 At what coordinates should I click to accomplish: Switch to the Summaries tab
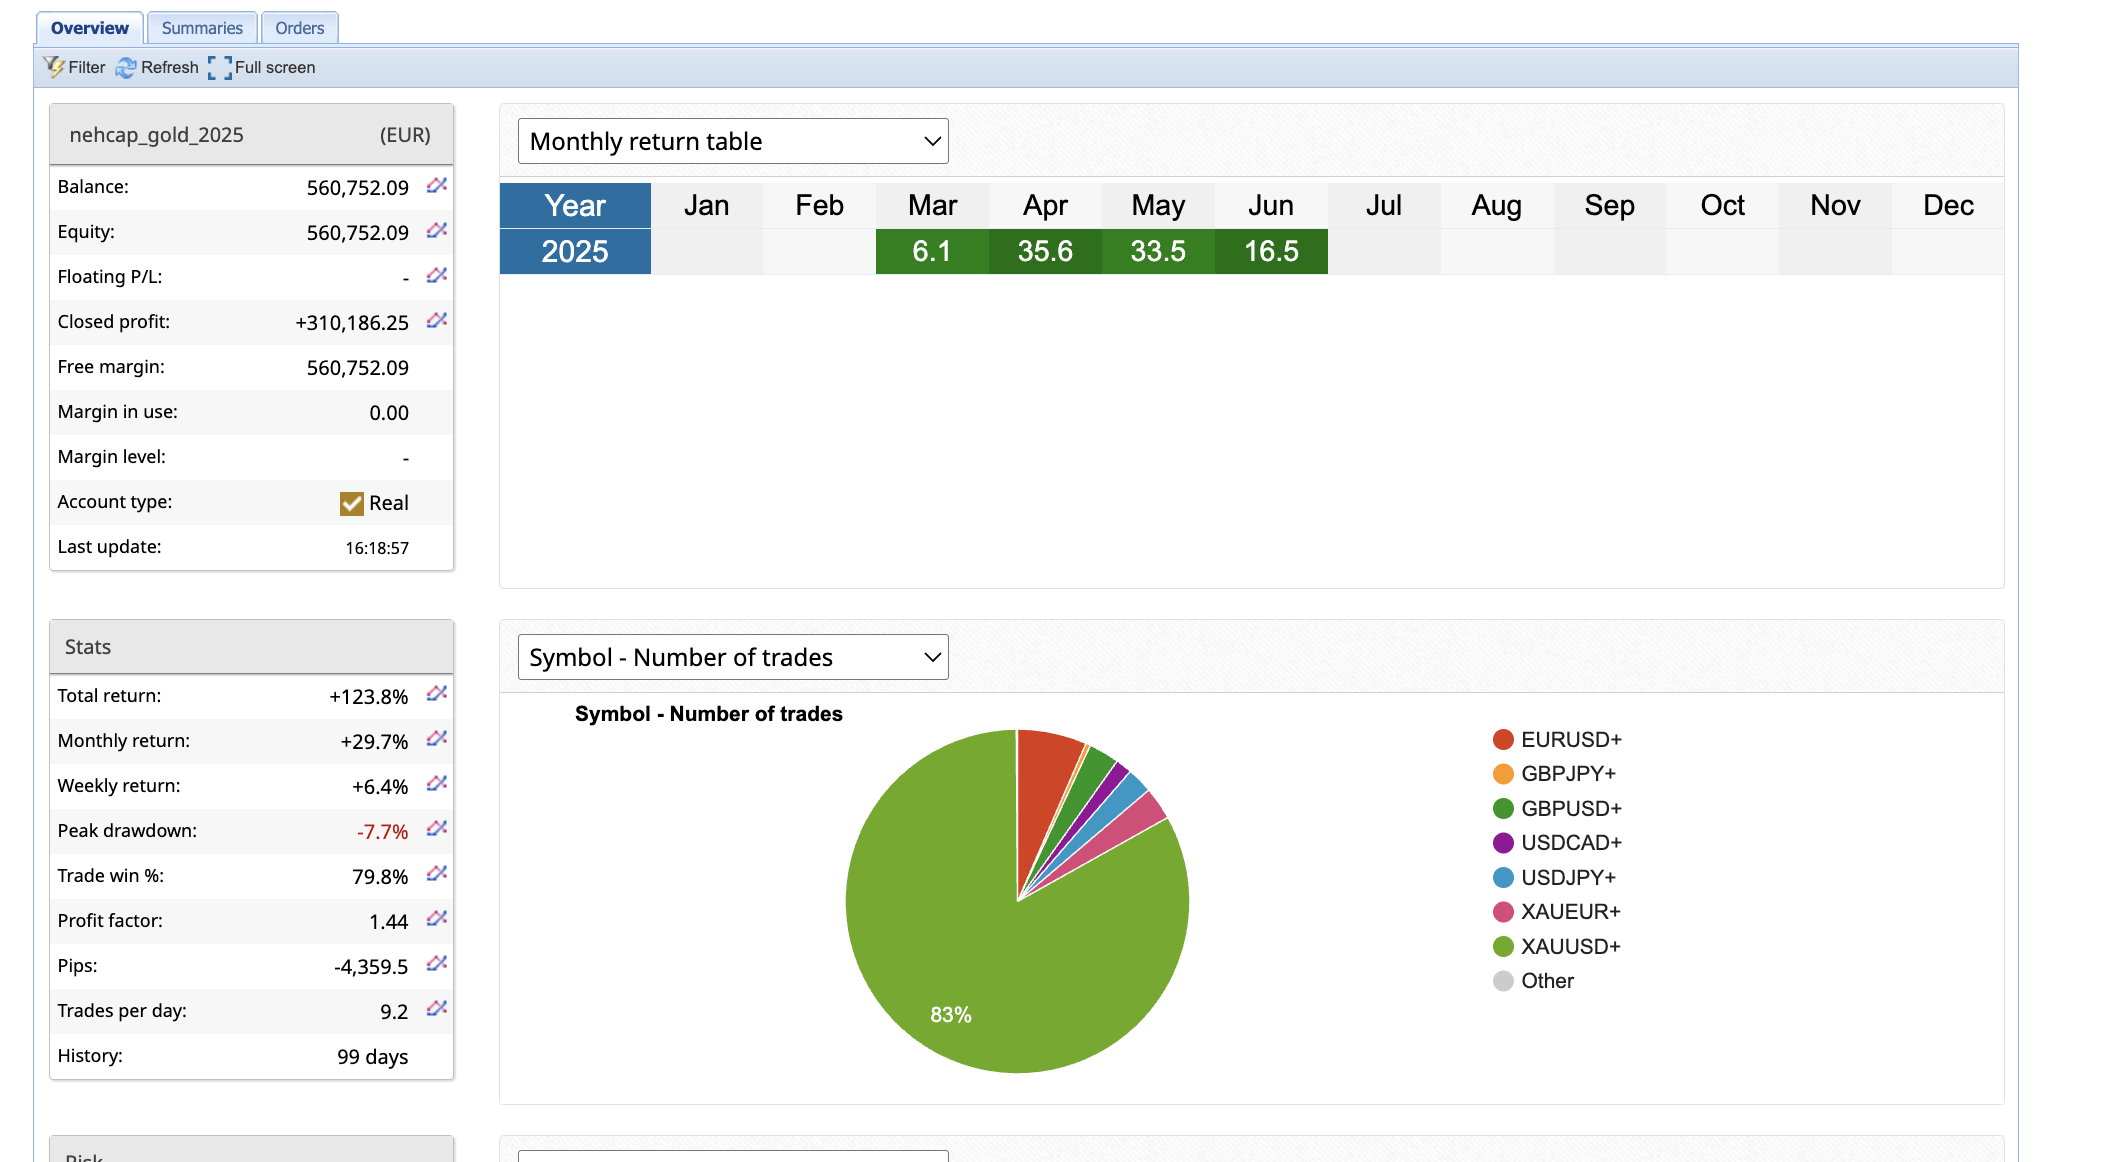point(202,28)
